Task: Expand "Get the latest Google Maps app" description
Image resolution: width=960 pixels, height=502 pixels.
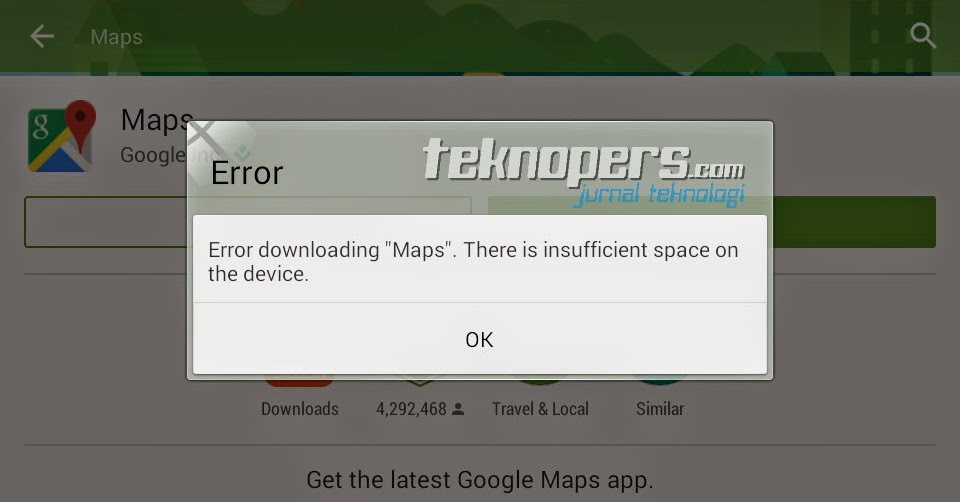Action: [x=479, y=480]
